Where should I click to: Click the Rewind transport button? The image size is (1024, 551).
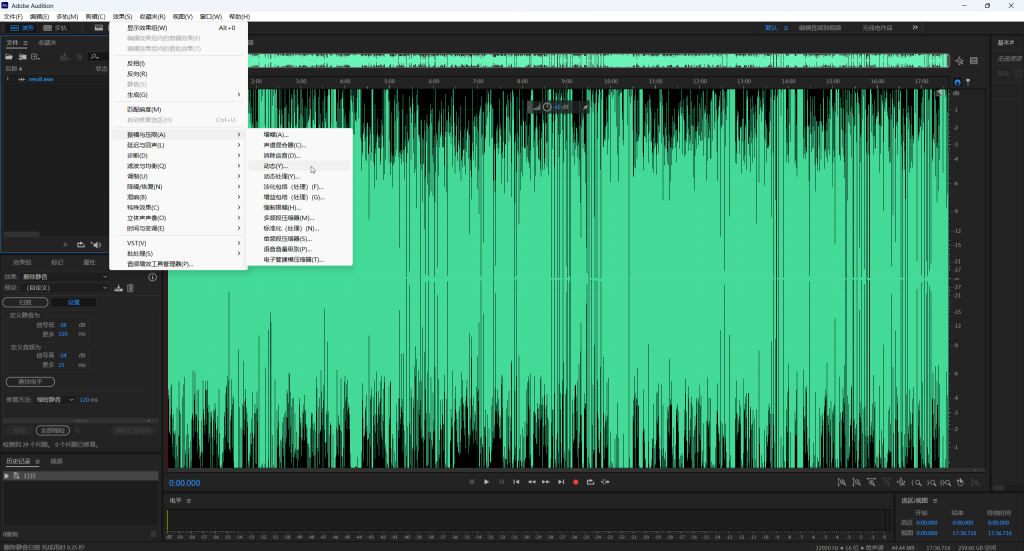coord(532,482)
